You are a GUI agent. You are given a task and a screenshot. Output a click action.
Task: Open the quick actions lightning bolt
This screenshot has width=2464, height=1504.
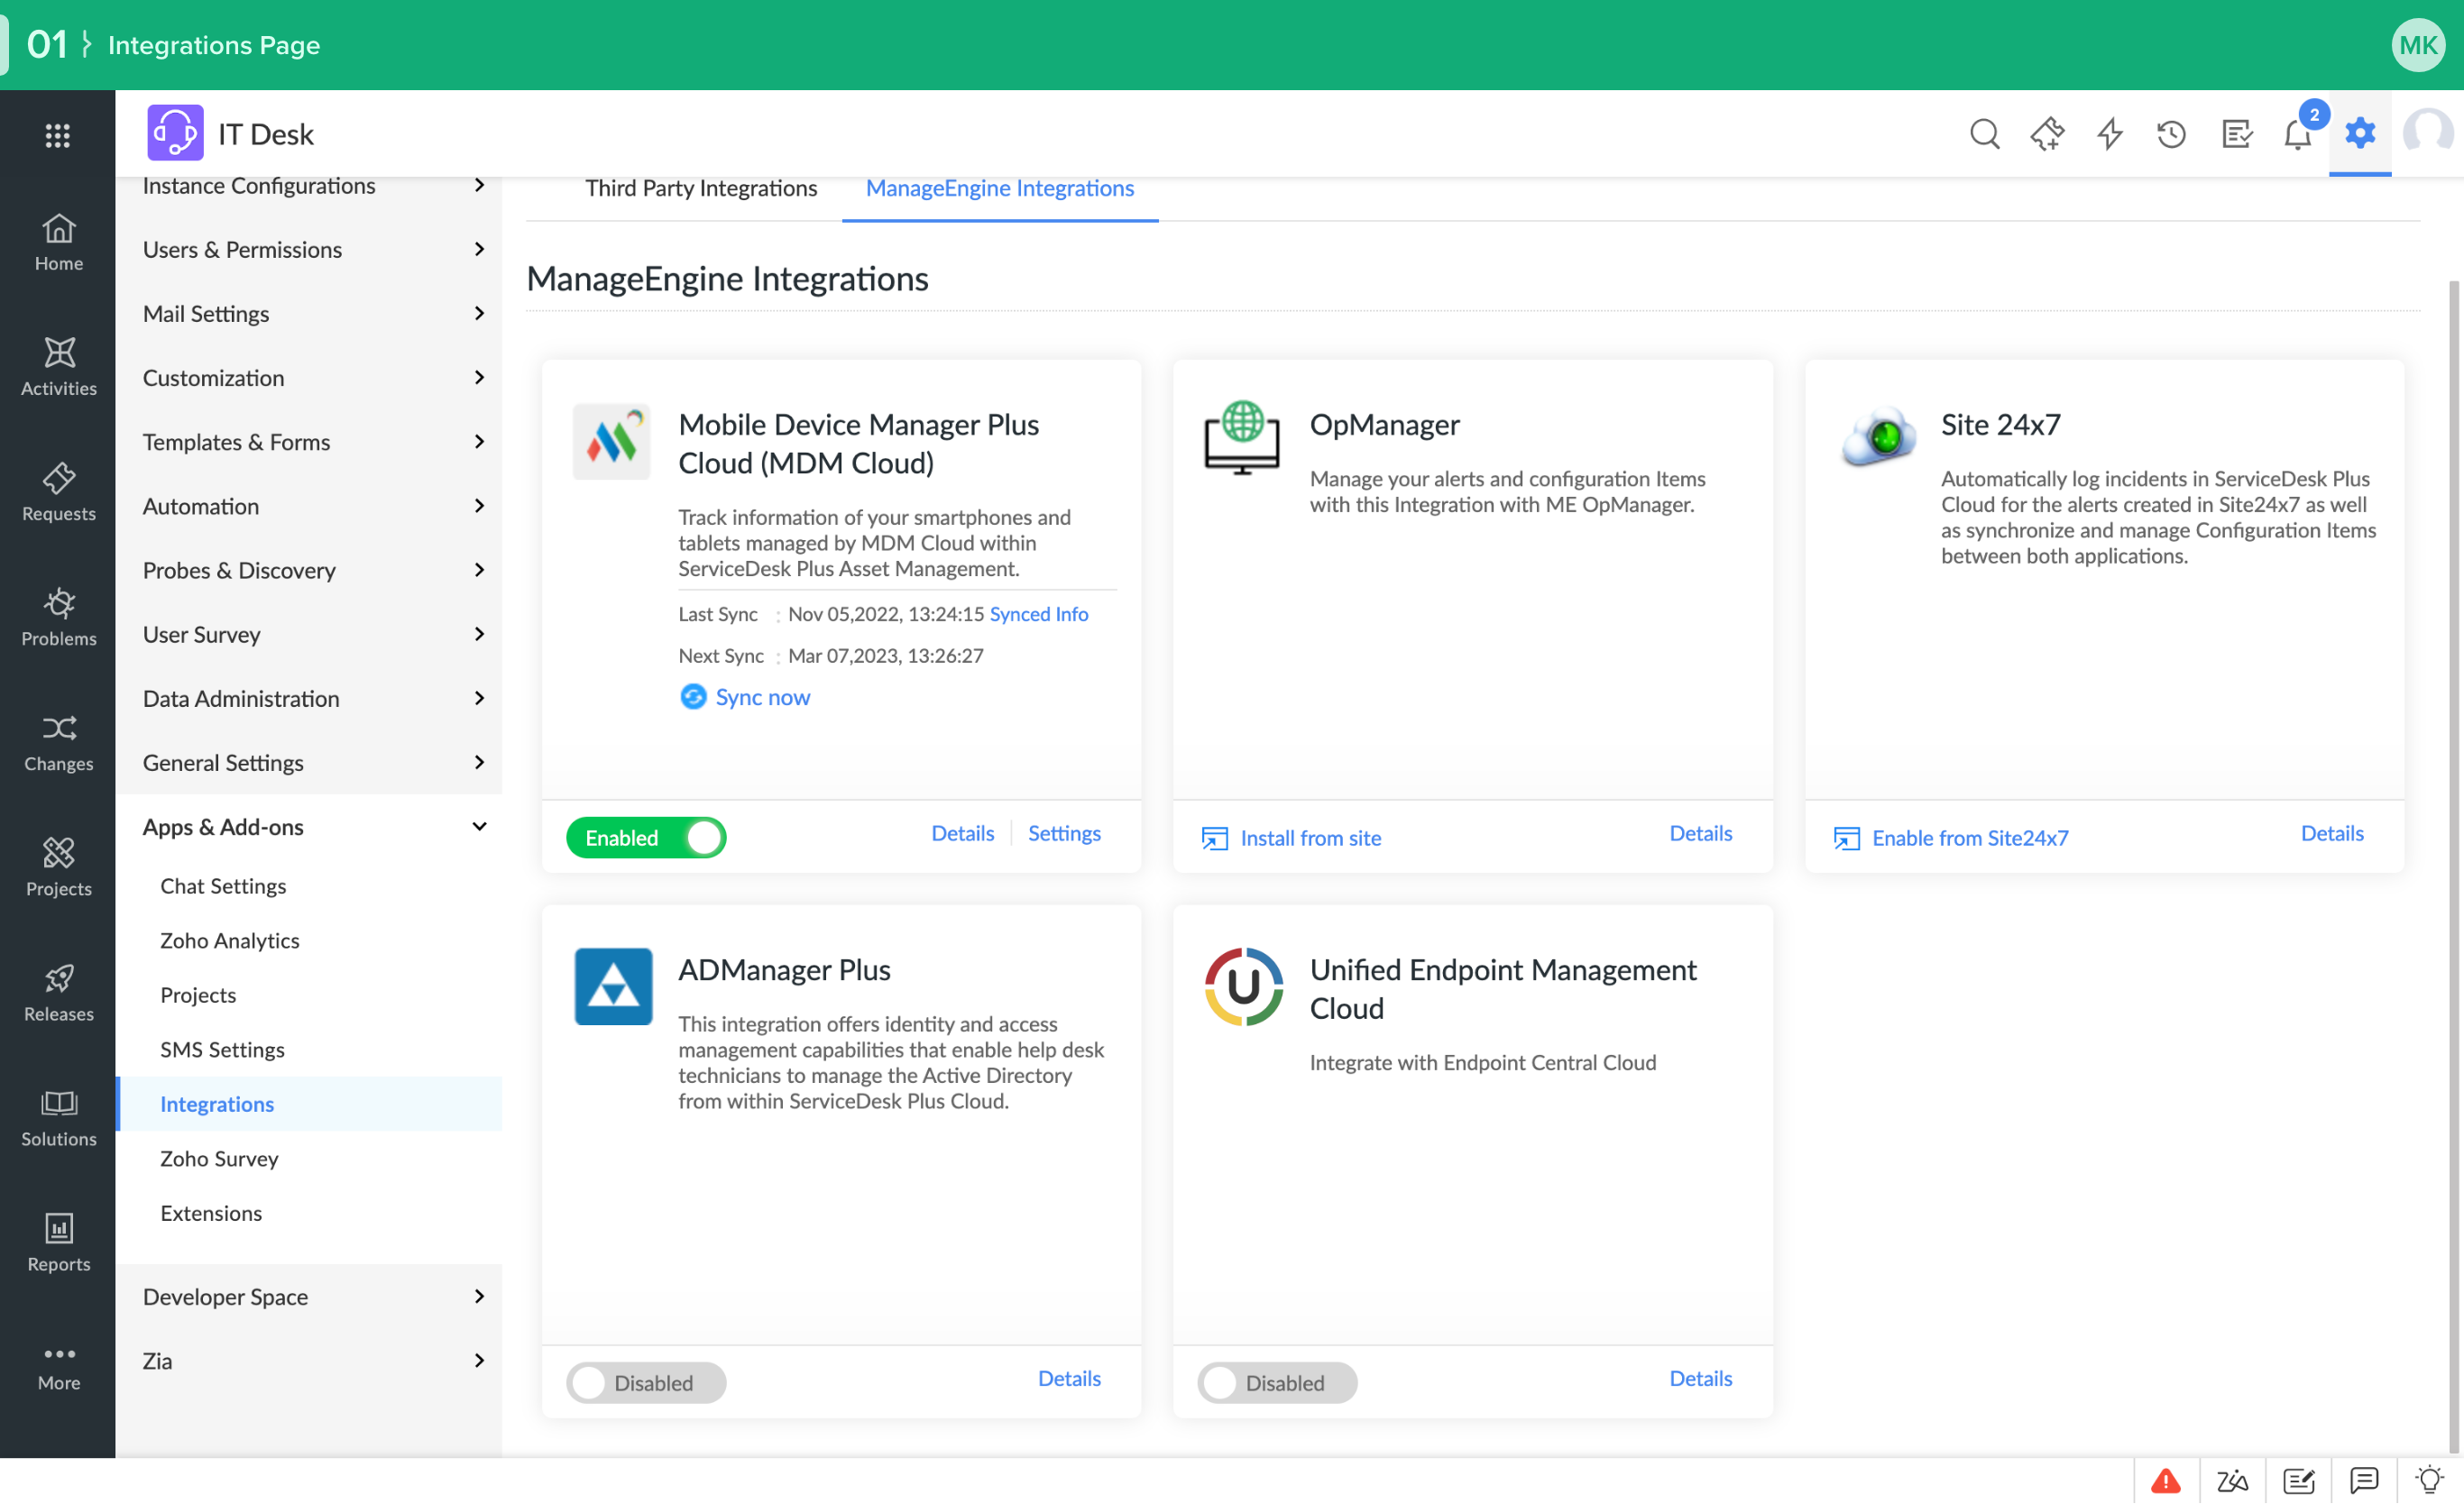[2110, 134]
